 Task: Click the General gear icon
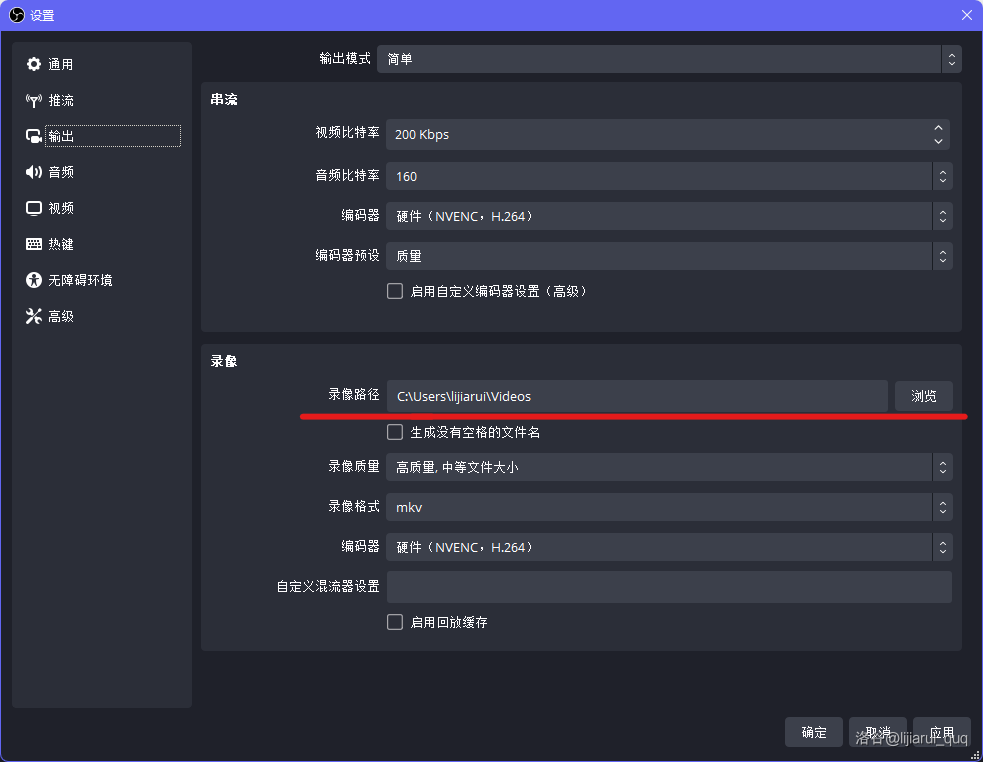pos(34,64)
